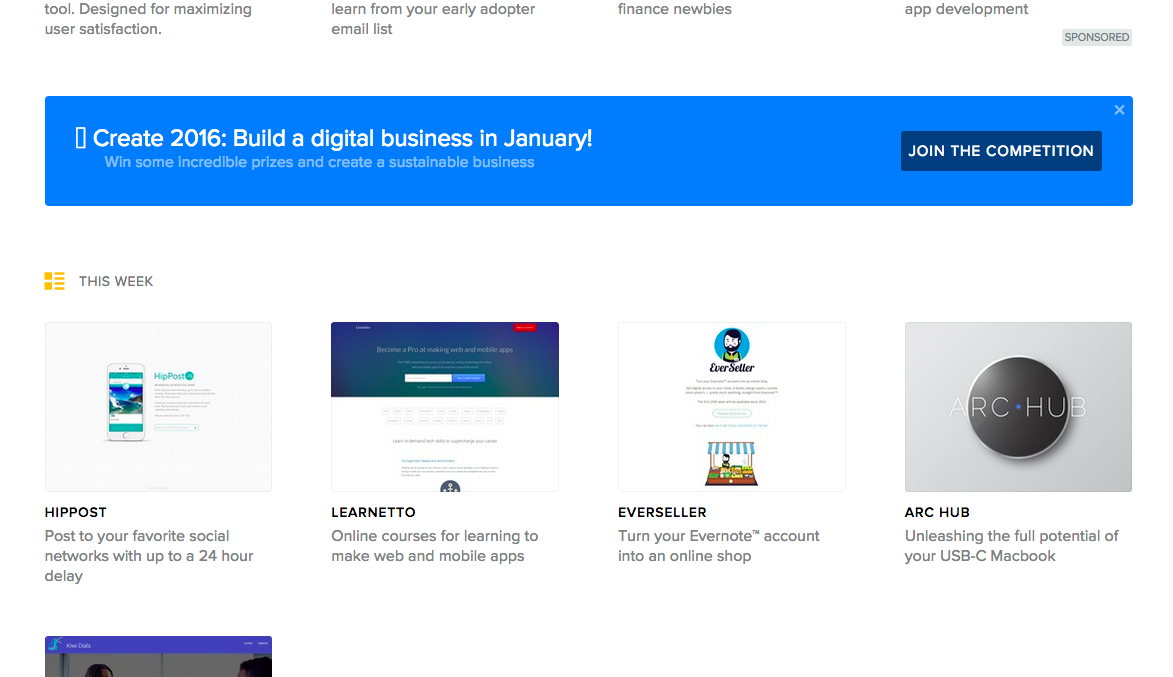Click the Sponsored badge
Viewport: 1173px width, 677px height.
point(1096,37)
